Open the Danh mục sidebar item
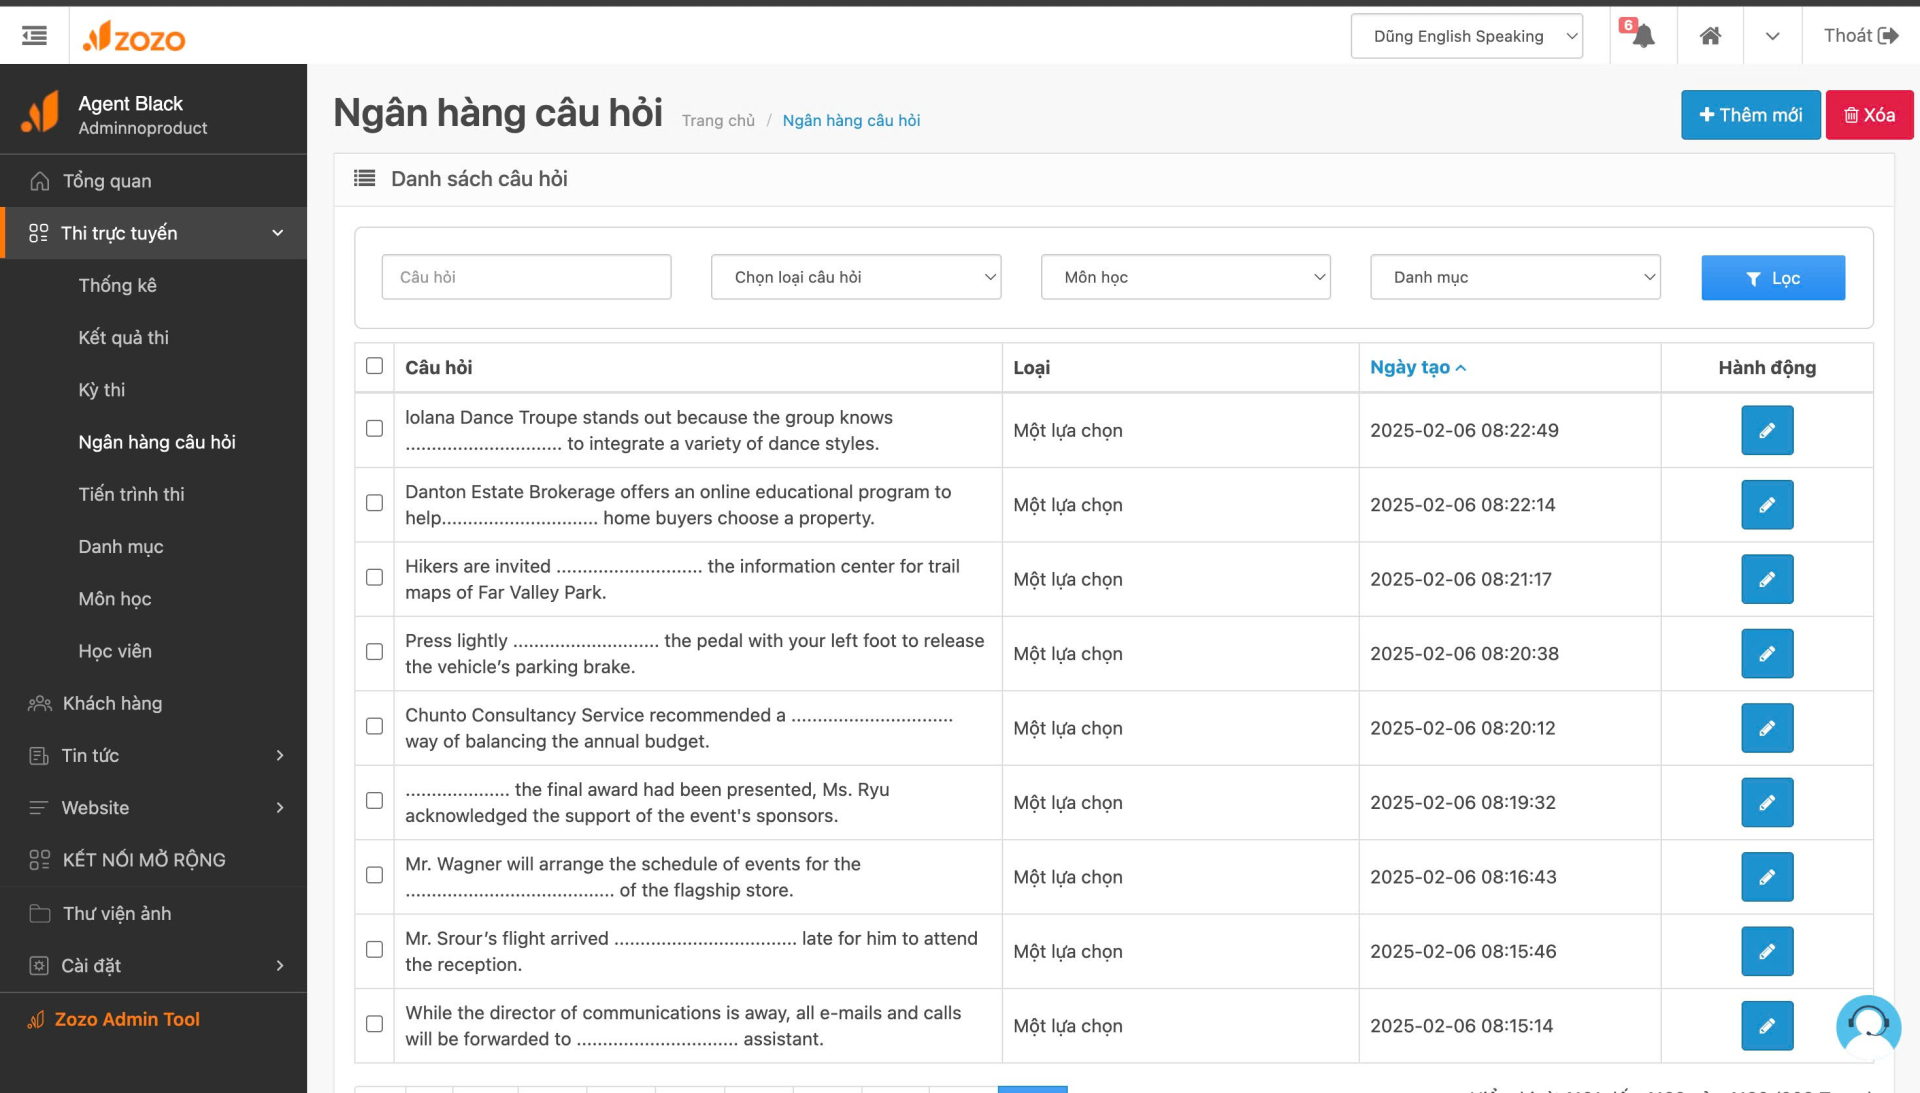1920x1093 pixels. point(121,547)
